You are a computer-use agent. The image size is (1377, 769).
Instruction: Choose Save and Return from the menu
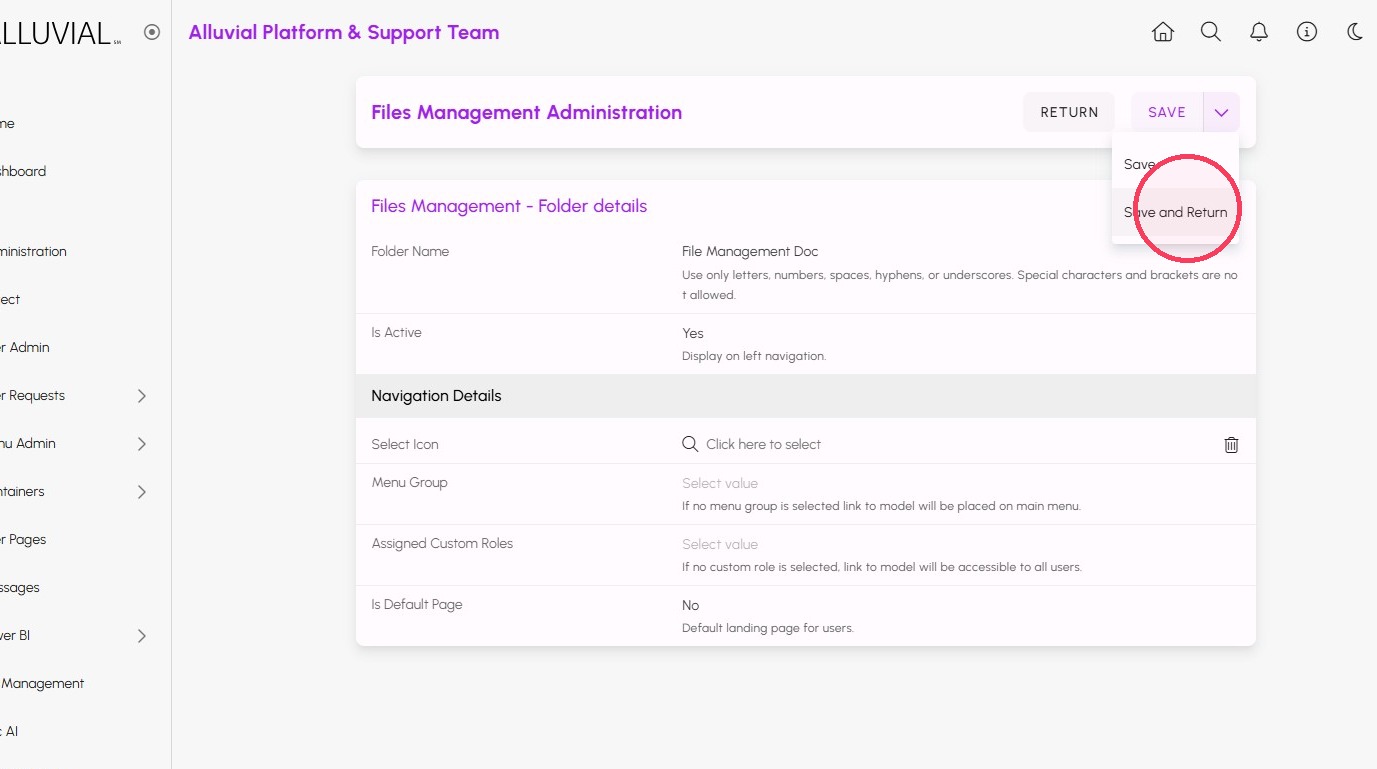(1175, 212)
